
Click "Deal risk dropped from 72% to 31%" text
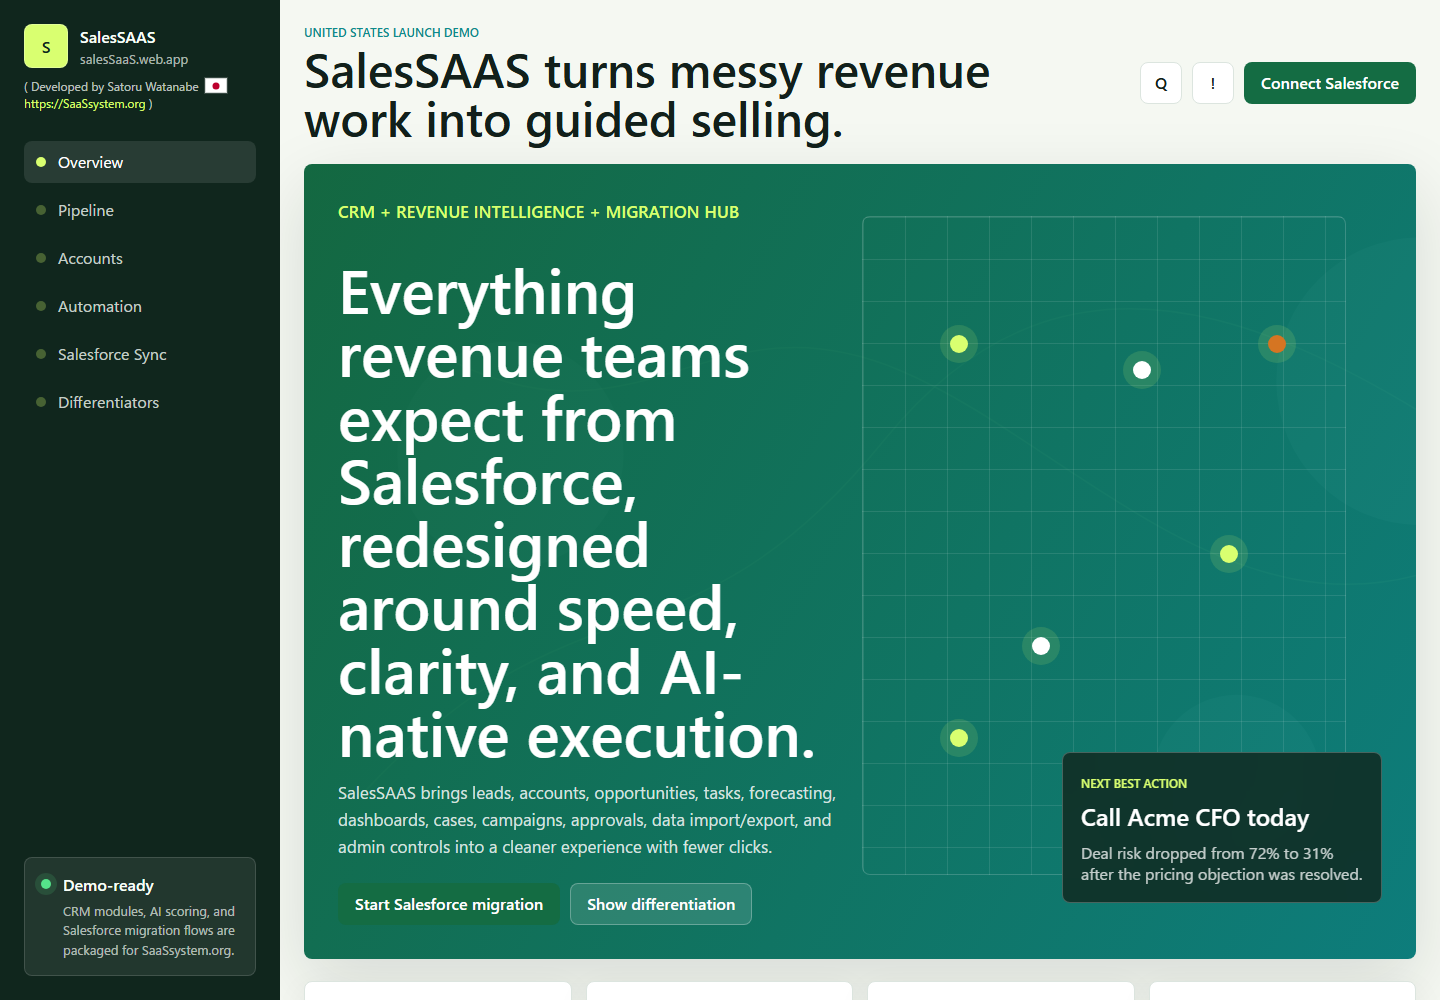pyautogui.click(x=1207, y=853)
